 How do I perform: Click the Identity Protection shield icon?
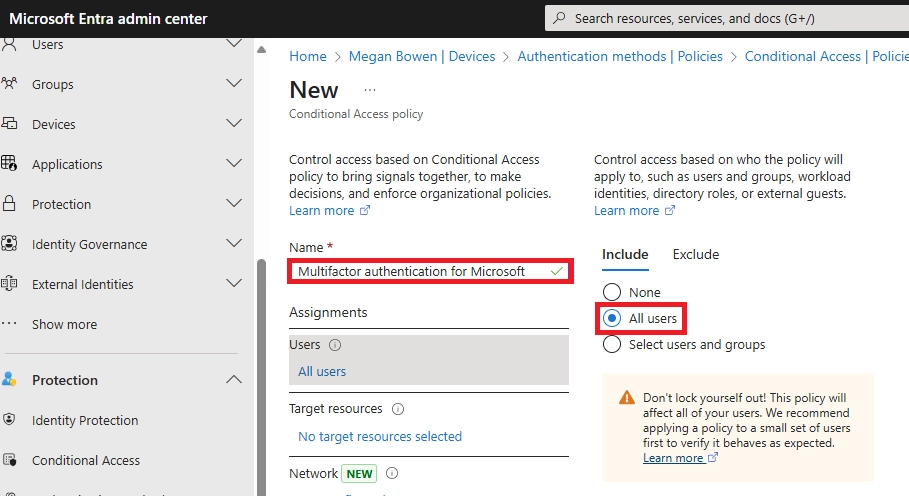(x=9, y=419)
